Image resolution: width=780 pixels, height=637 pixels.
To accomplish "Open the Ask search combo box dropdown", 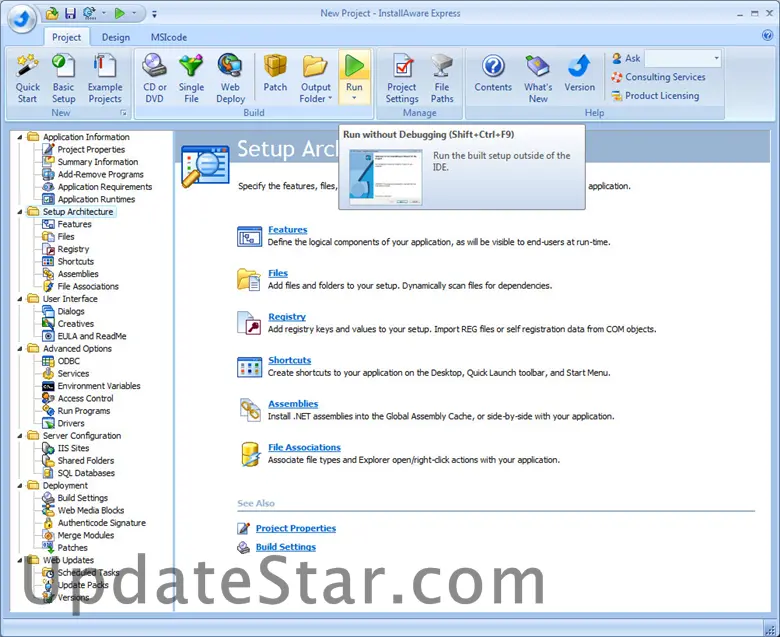I will pos(716,58).
